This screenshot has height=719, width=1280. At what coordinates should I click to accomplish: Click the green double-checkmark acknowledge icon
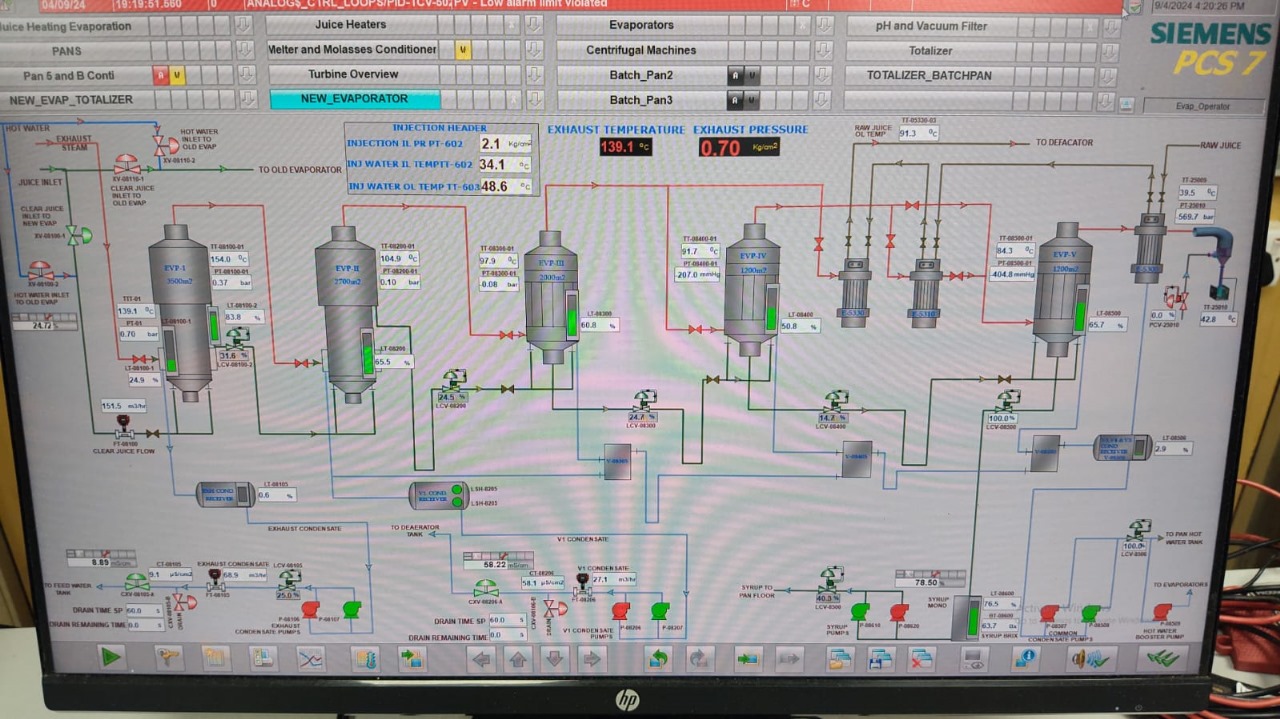pyautogui.click(x=1162, y=658)
